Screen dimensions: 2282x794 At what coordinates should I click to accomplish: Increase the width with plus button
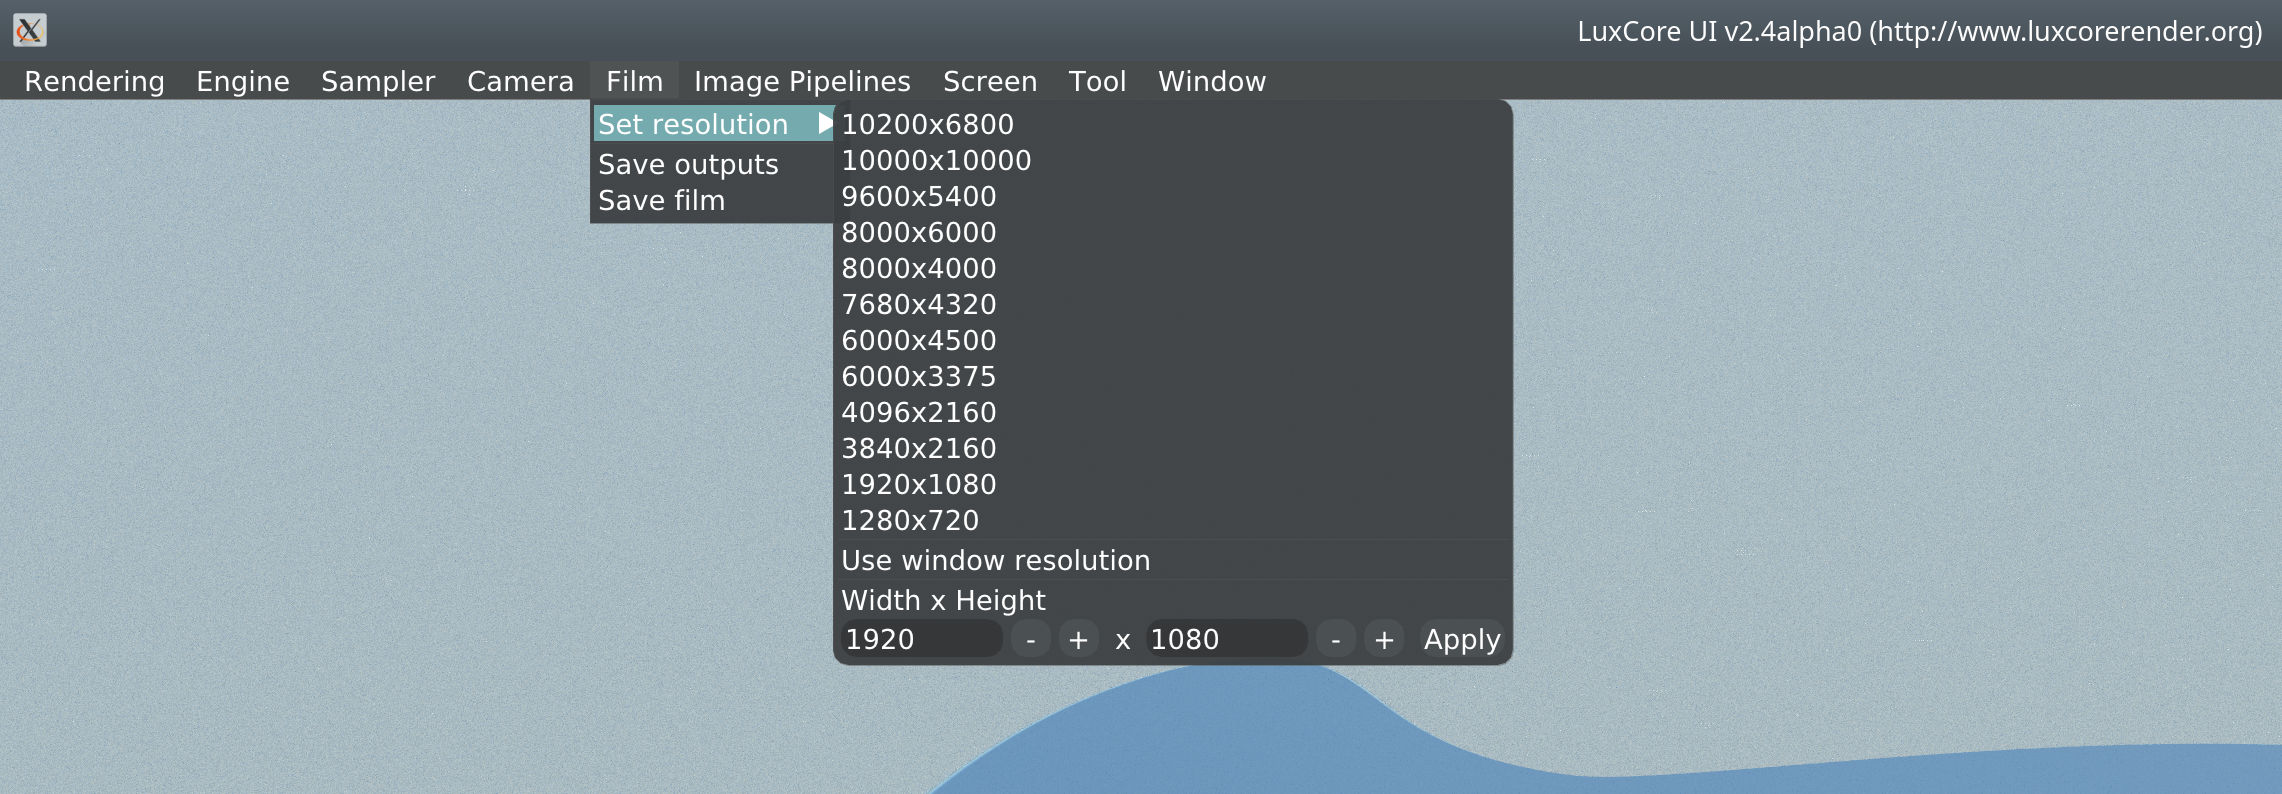1078,639
